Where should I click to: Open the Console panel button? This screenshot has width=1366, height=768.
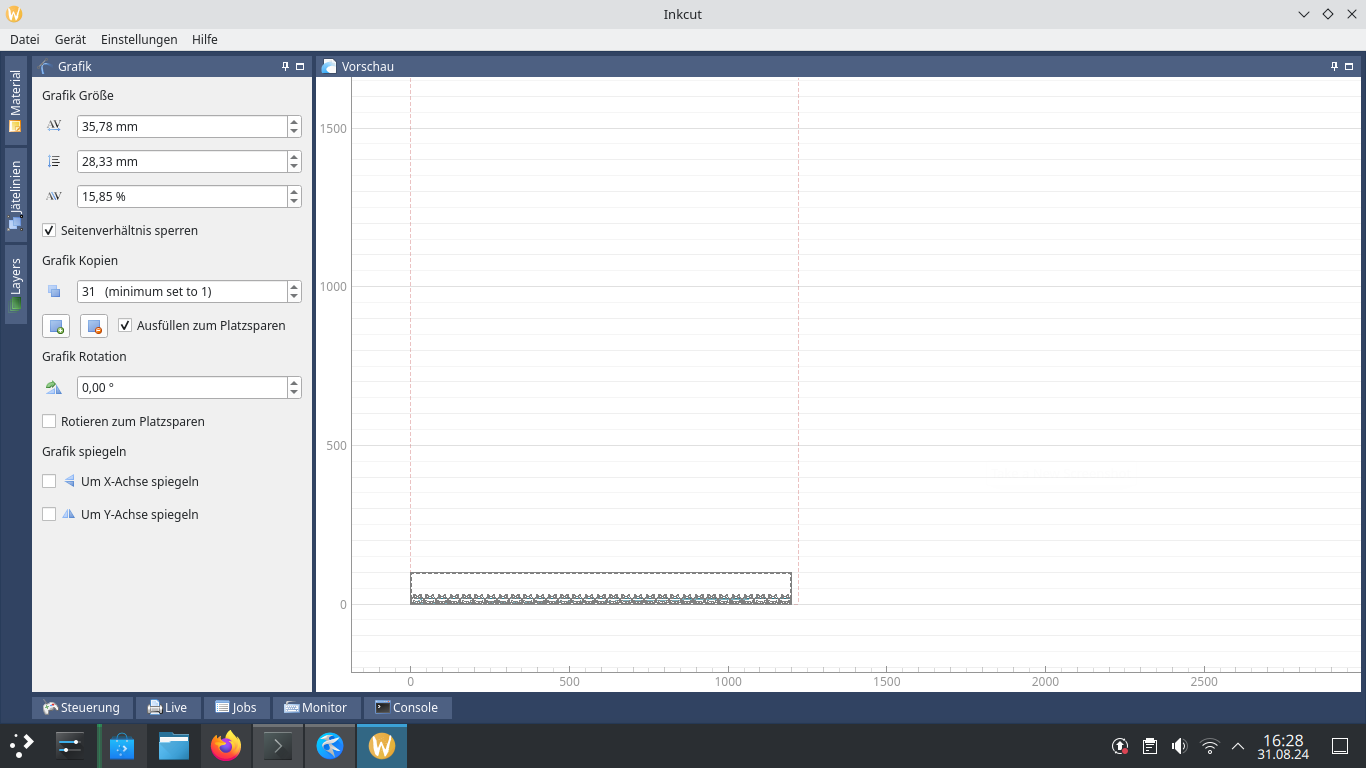[407, 708]
